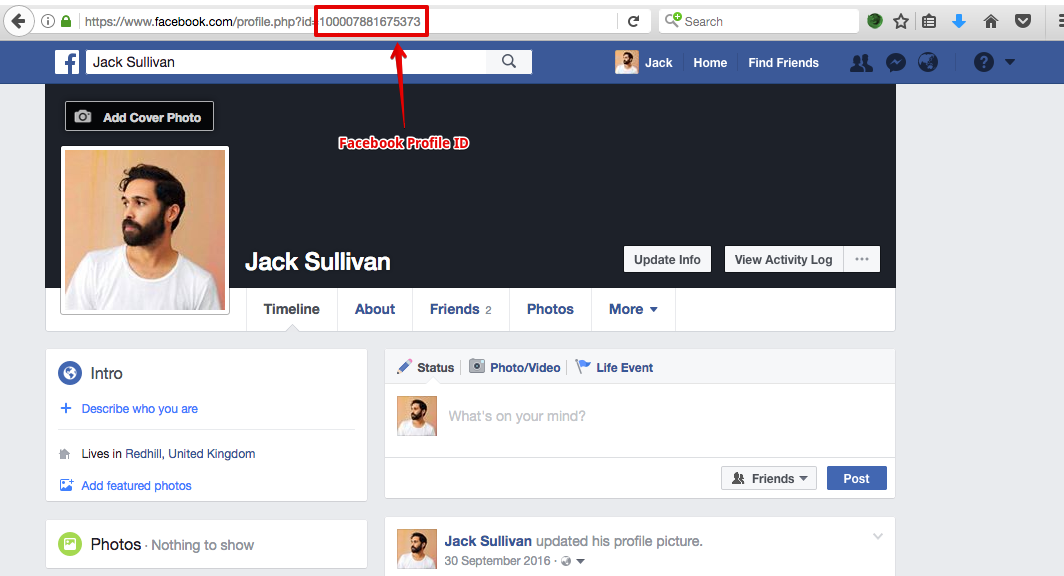Click the magnifier search button in Facebook
The width and height of the screenshot is (1064, 576).
coord(509,62)
